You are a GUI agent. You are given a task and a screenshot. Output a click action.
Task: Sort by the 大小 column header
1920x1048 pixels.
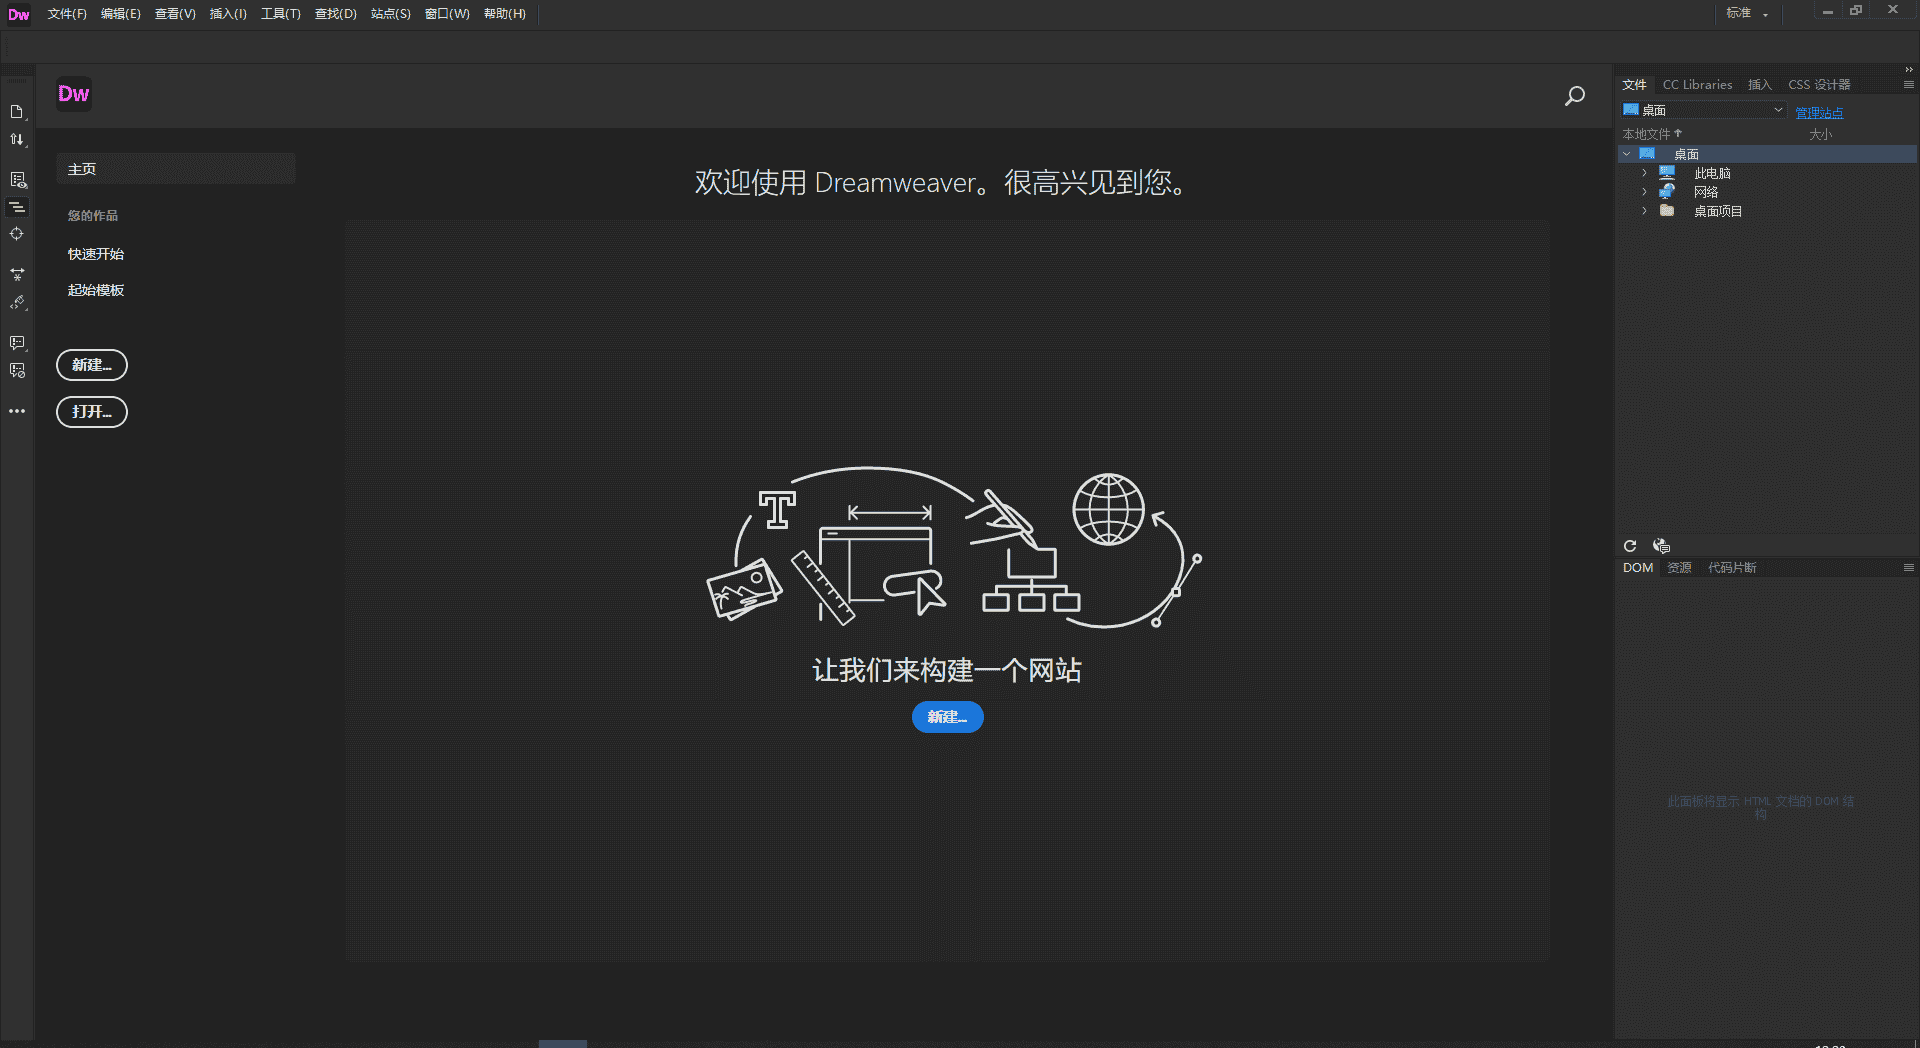coord(1820,134)
